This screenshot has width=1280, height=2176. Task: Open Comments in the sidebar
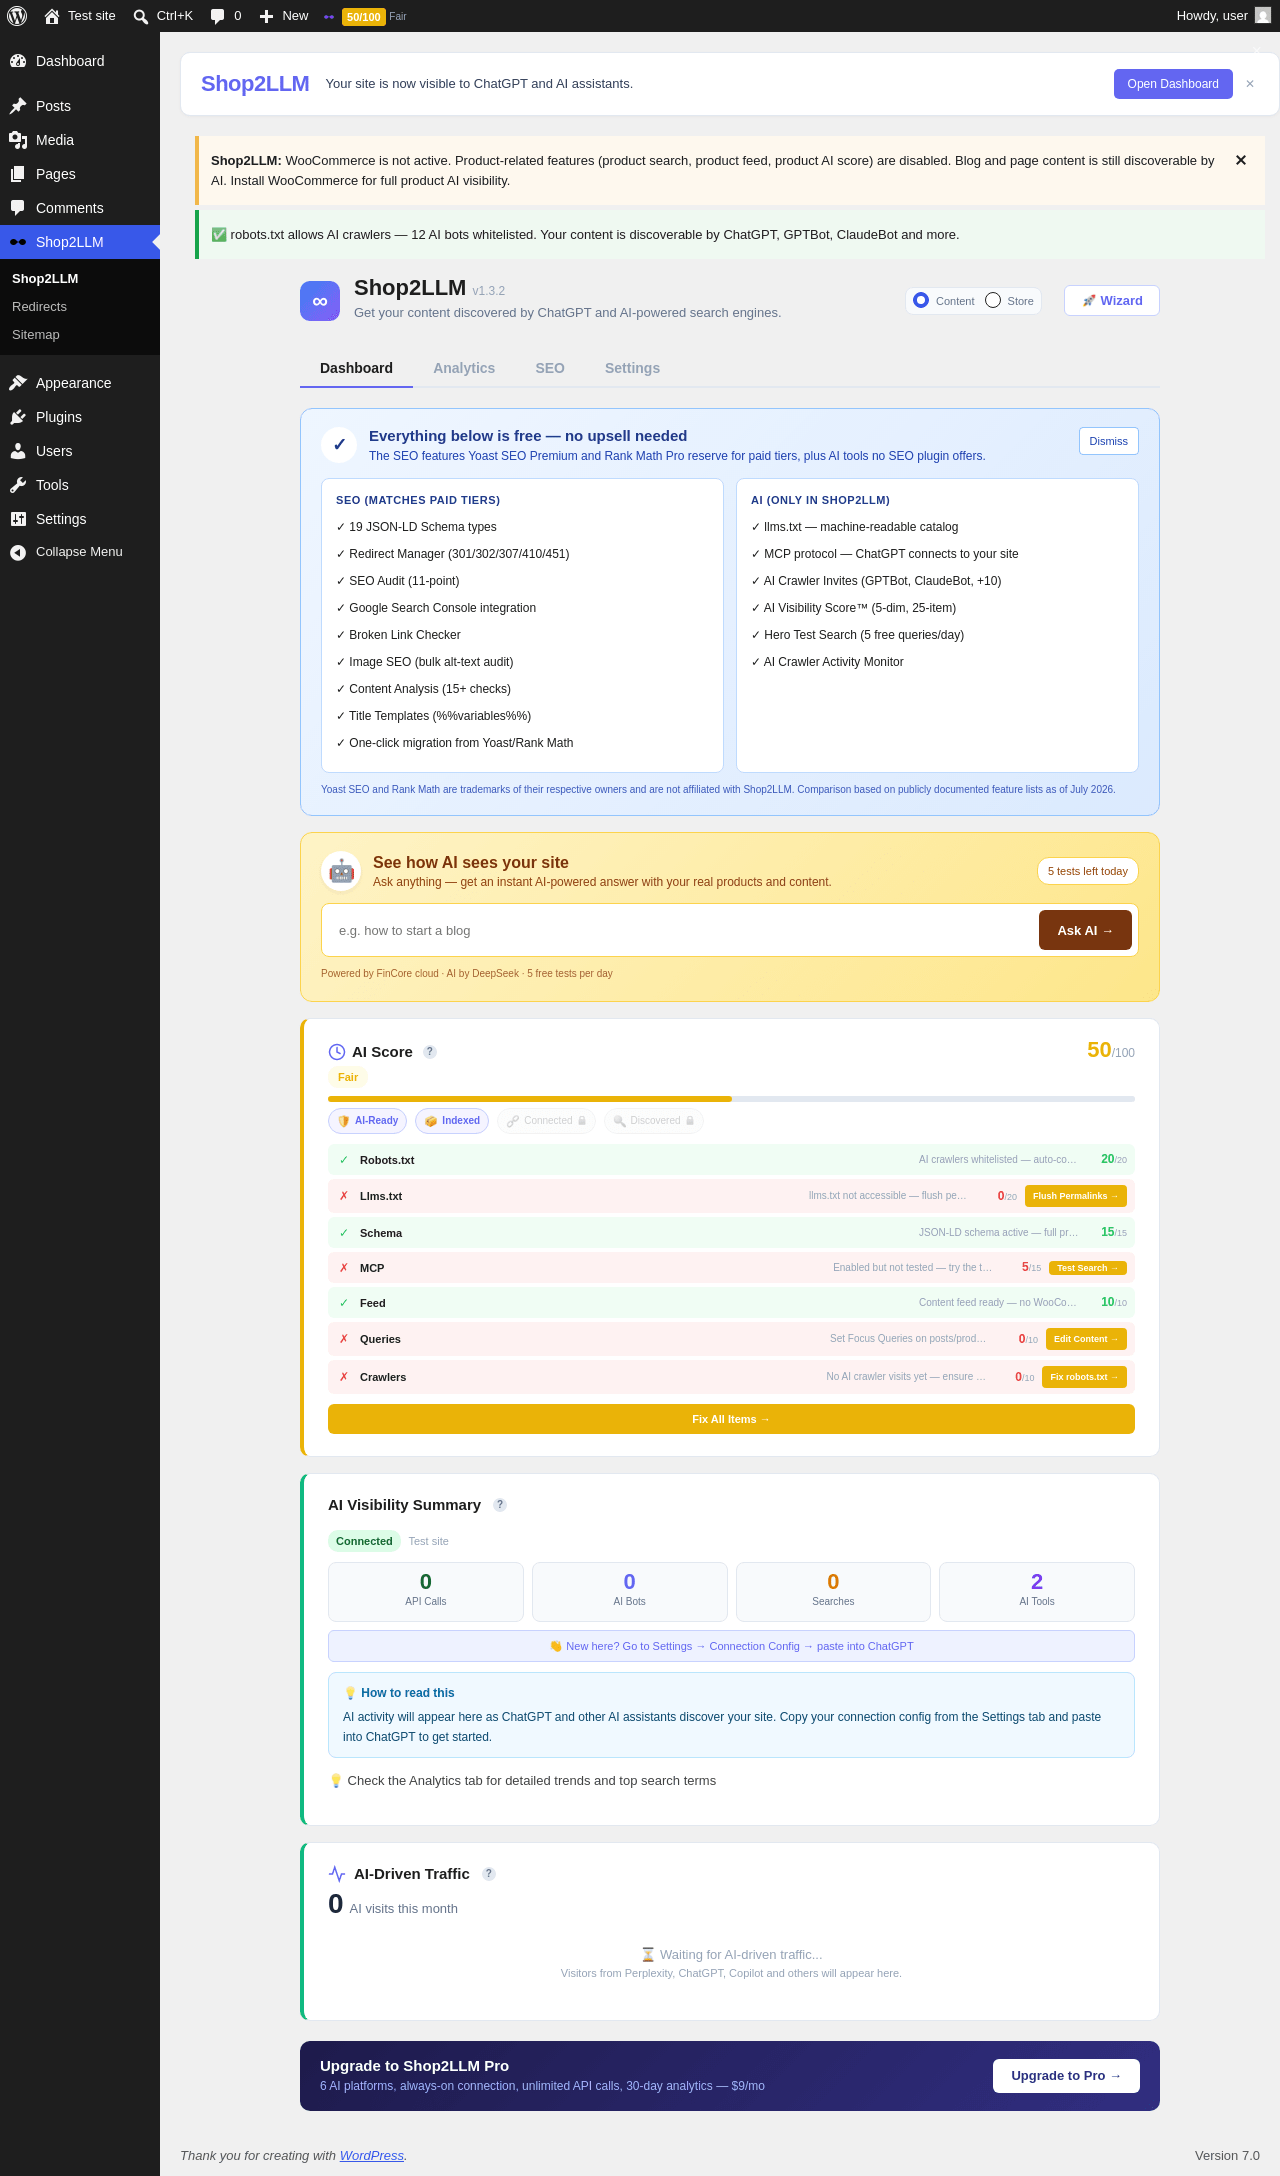(80, 208)
